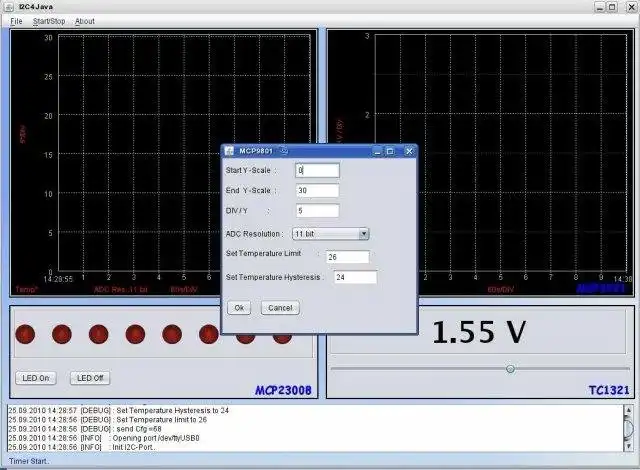Click the MCP23008 panel label

283,390
